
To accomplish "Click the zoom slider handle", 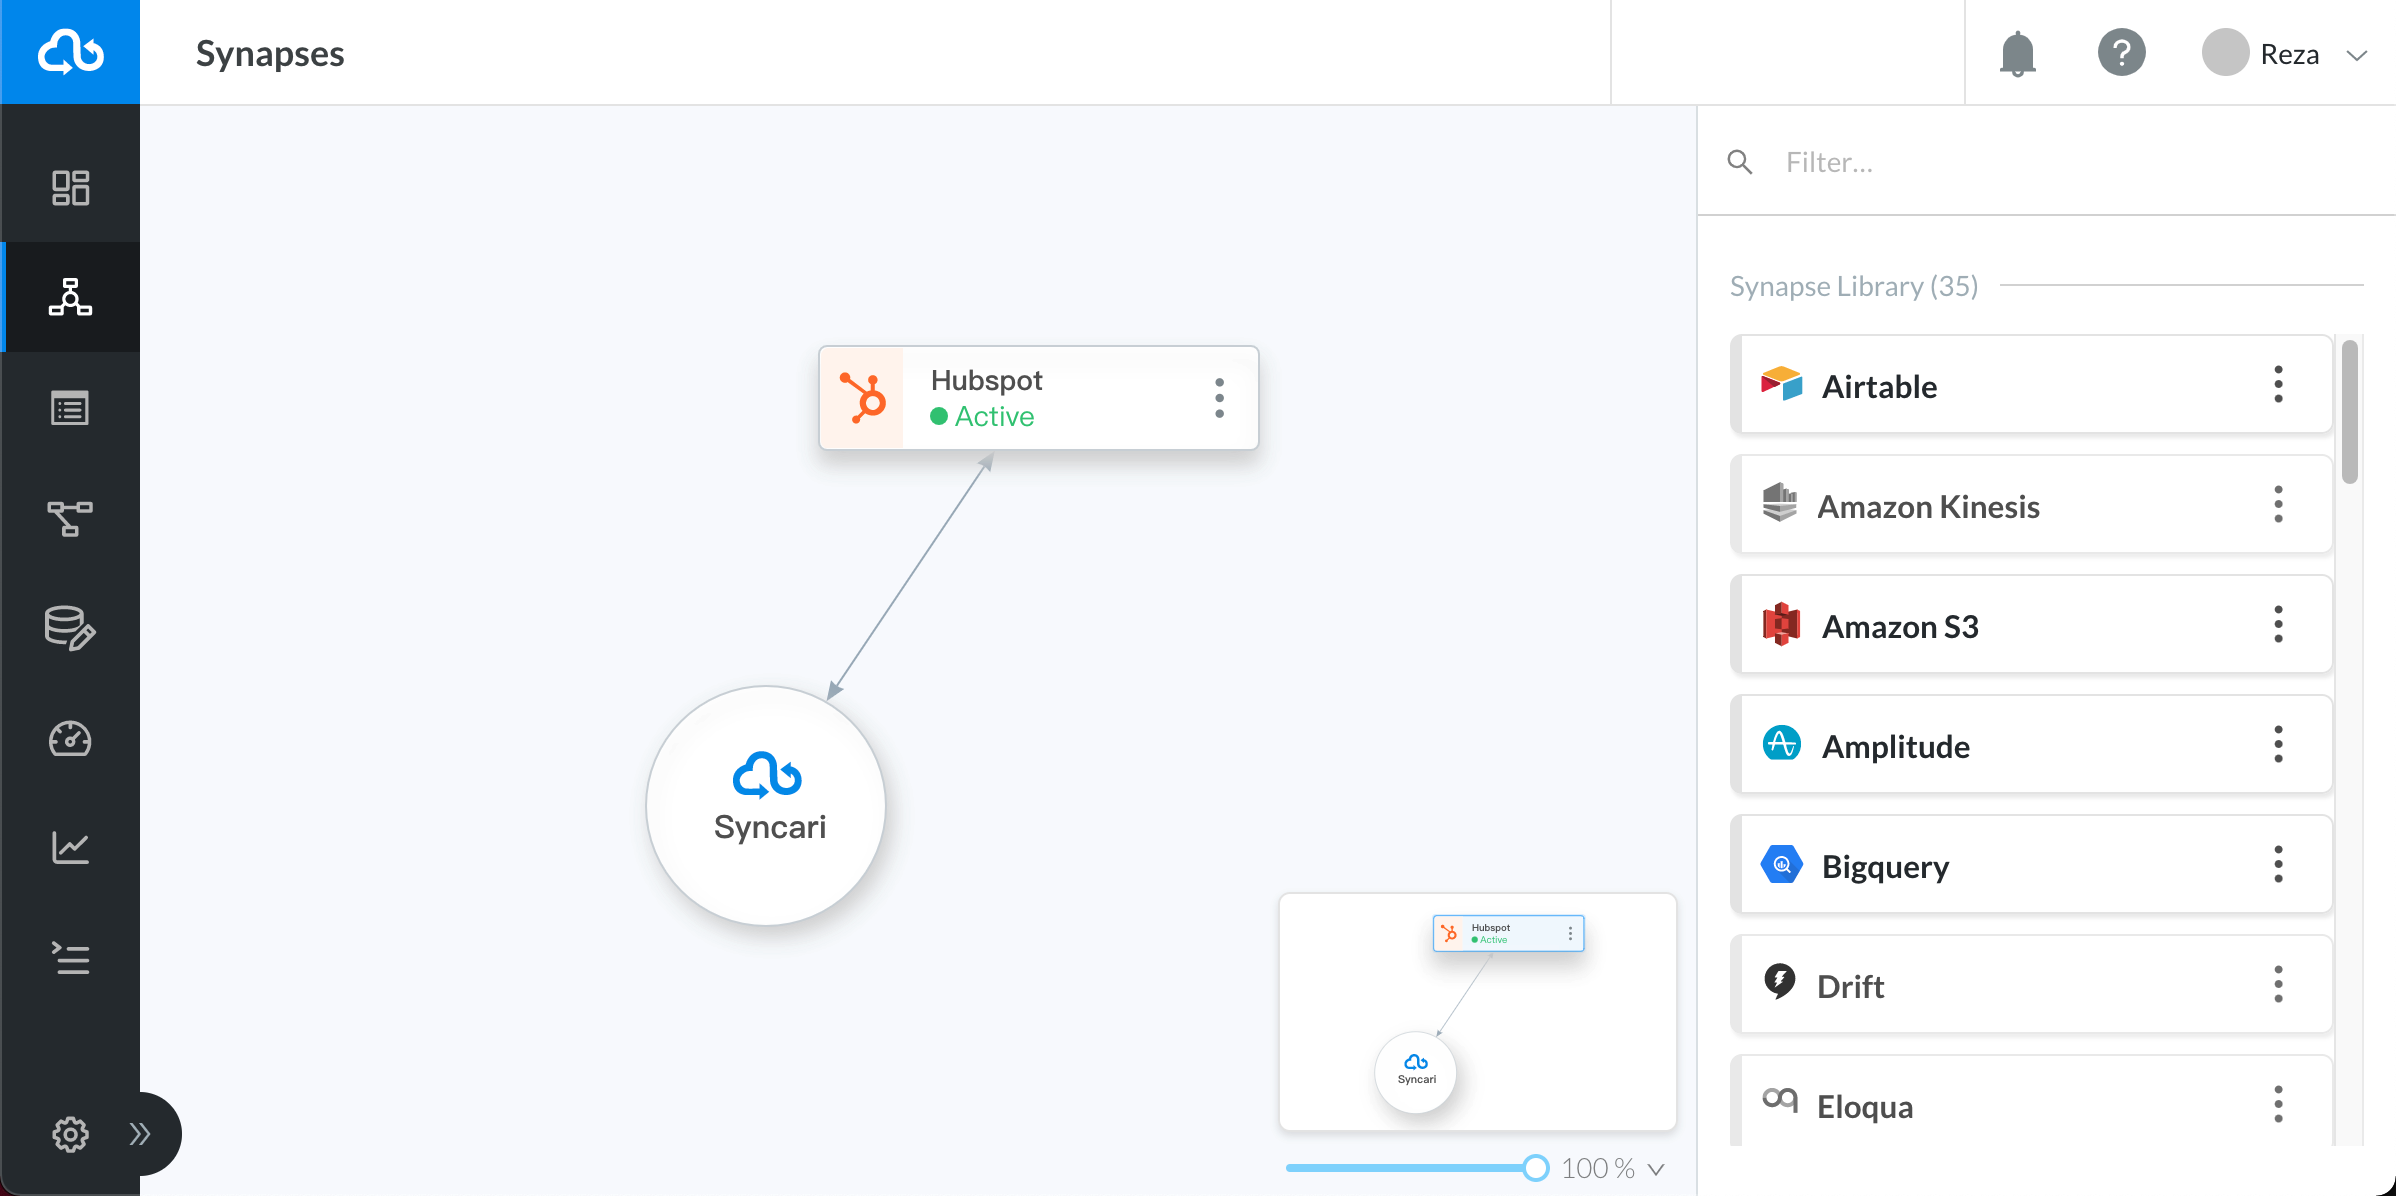I will 1535,1168.
